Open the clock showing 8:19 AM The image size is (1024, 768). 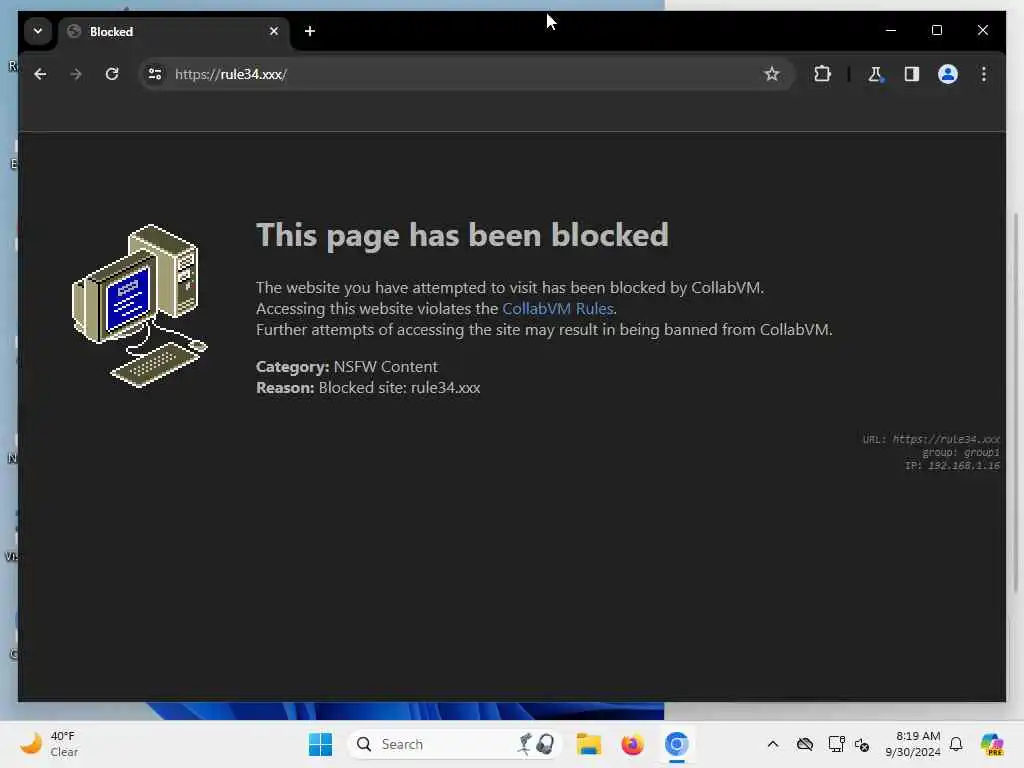[913, 744]
